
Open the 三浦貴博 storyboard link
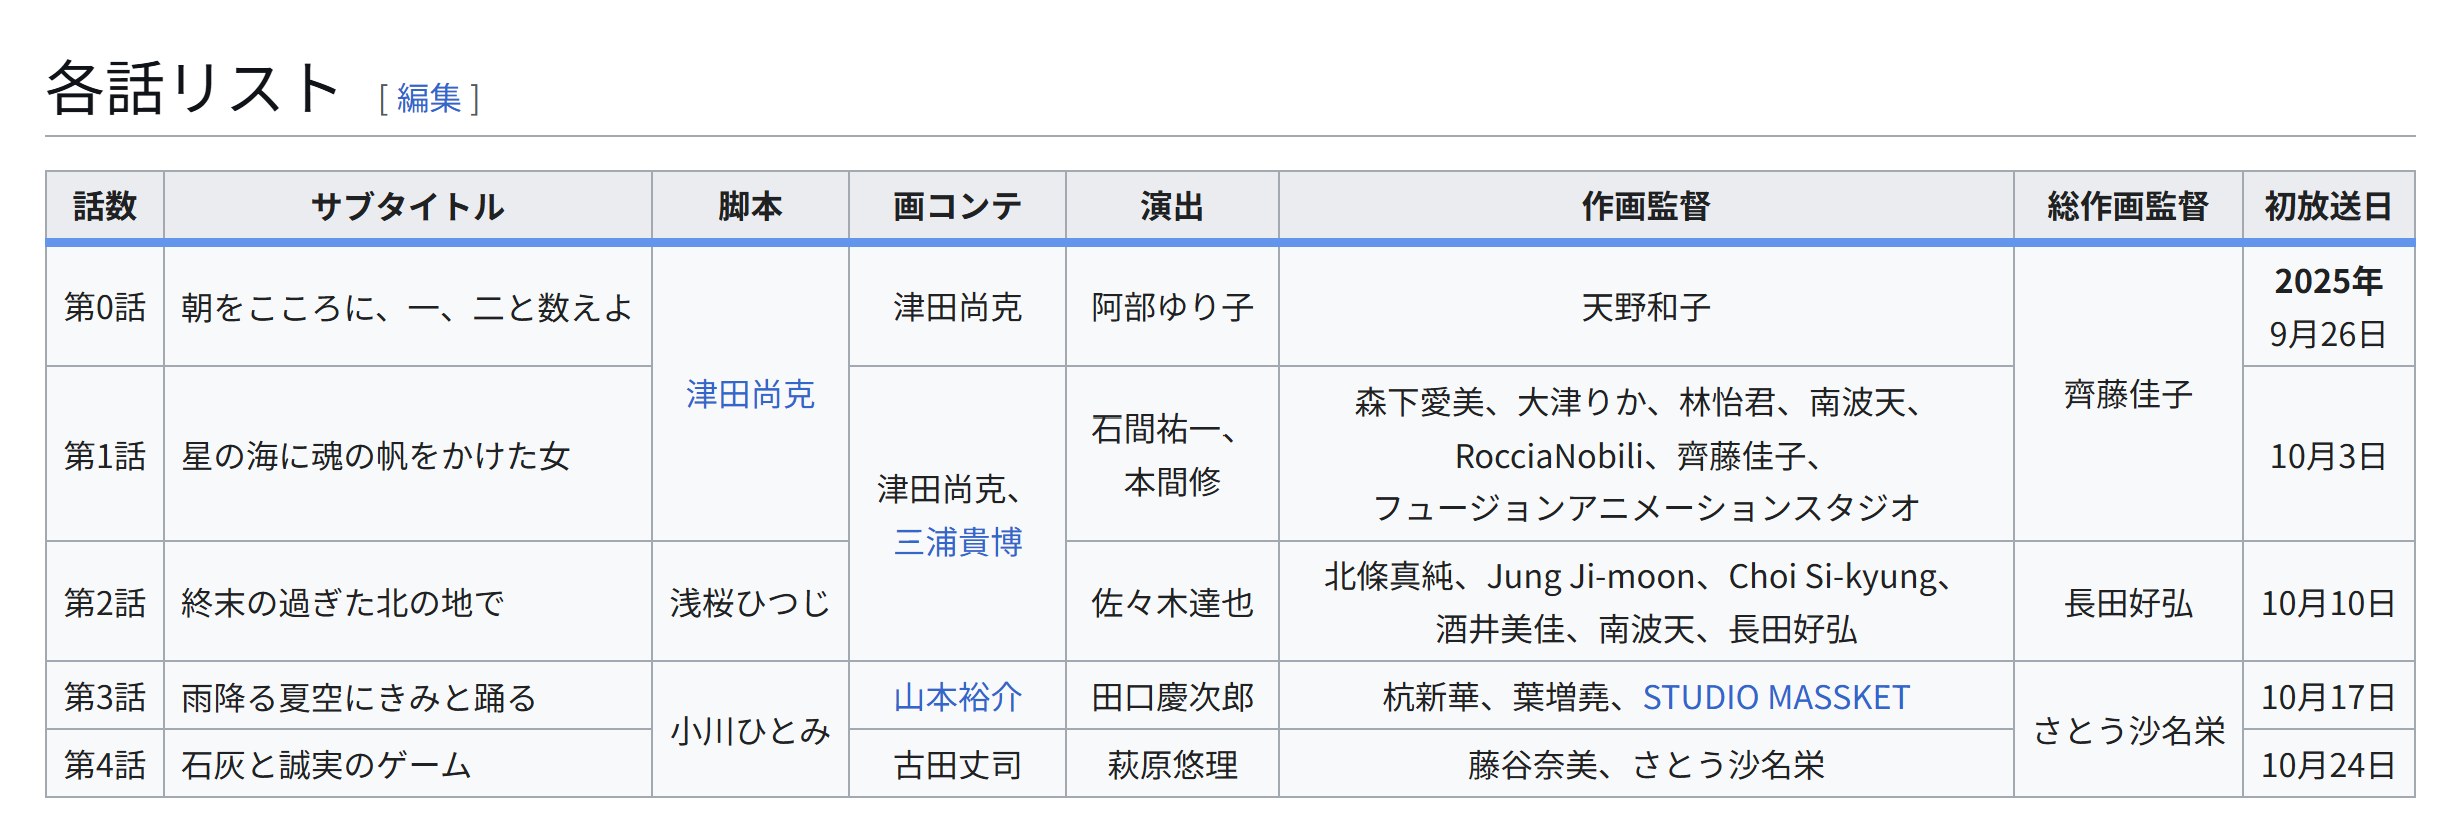point(957,542)
